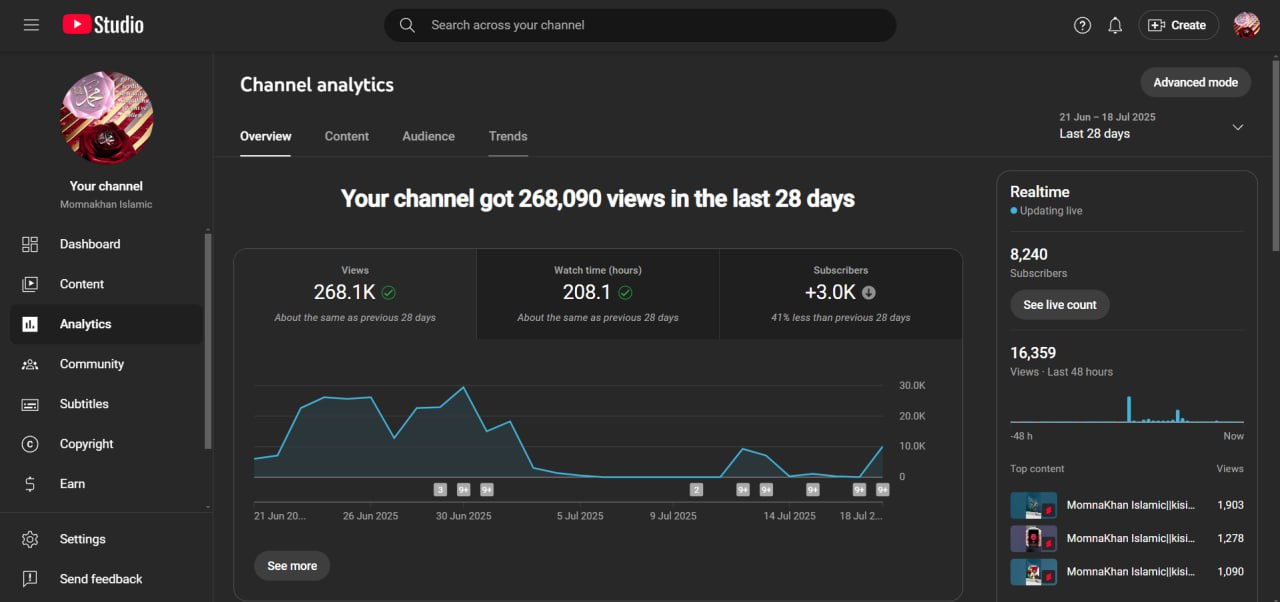The image size is (1280, 602).
Task: Open the notifications bell
Action: (x=1115, y=25)
